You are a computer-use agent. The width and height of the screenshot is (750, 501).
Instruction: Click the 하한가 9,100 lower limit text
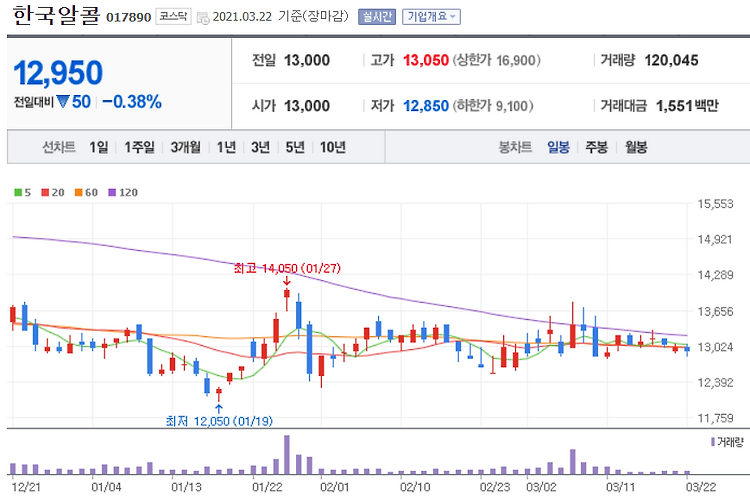[493, 106]
